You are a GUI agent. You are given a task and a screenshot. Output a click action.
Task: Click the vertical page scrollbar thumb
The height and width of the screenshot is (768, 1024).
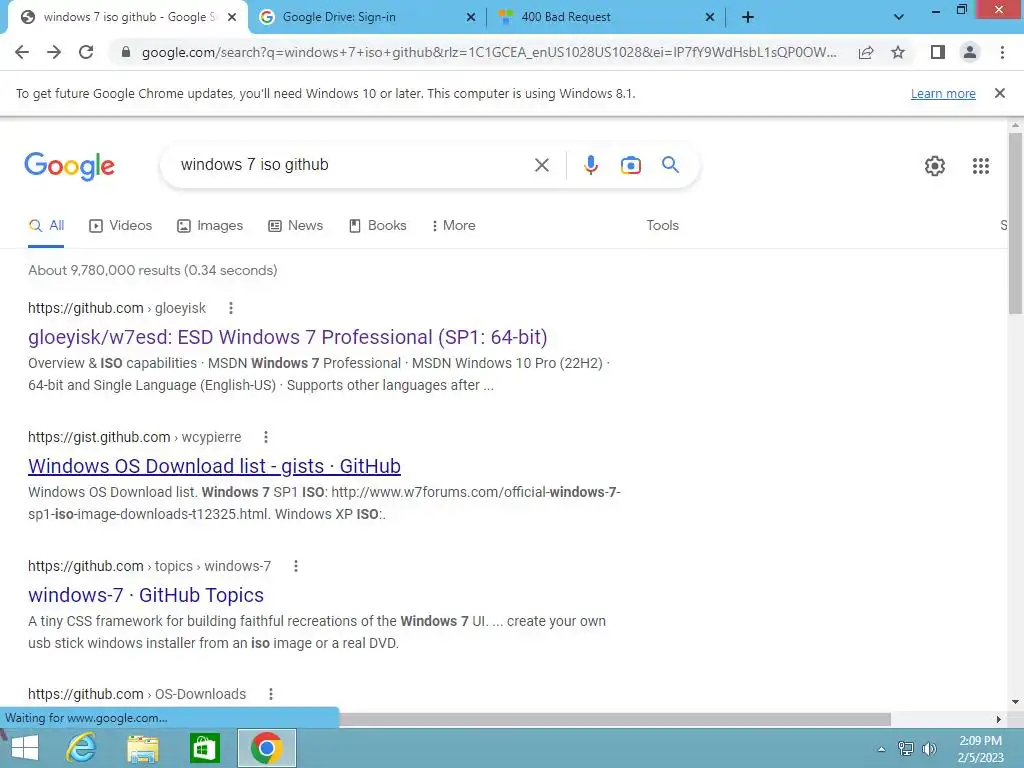pos(1015,222)
